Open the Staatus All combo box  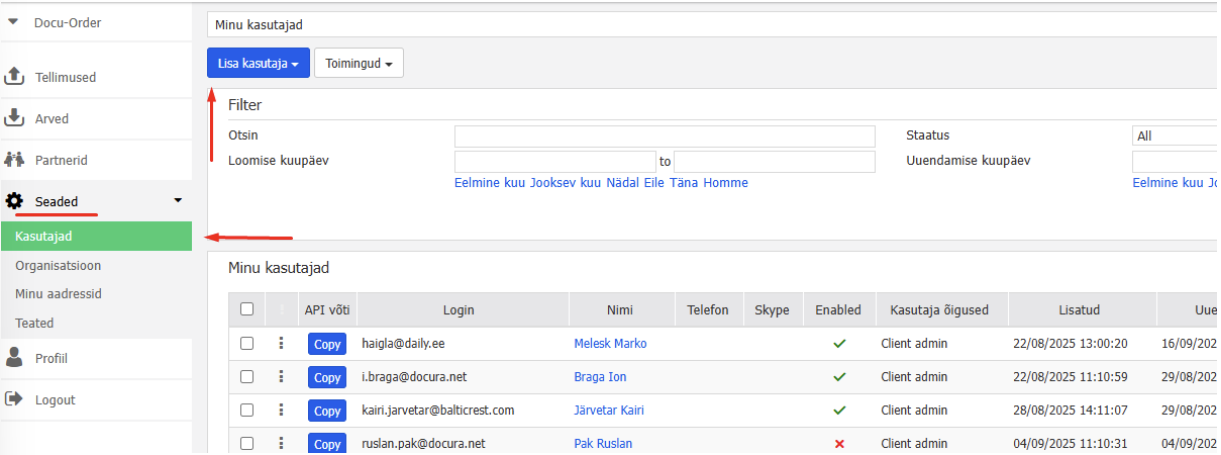tap(1174, 136)
